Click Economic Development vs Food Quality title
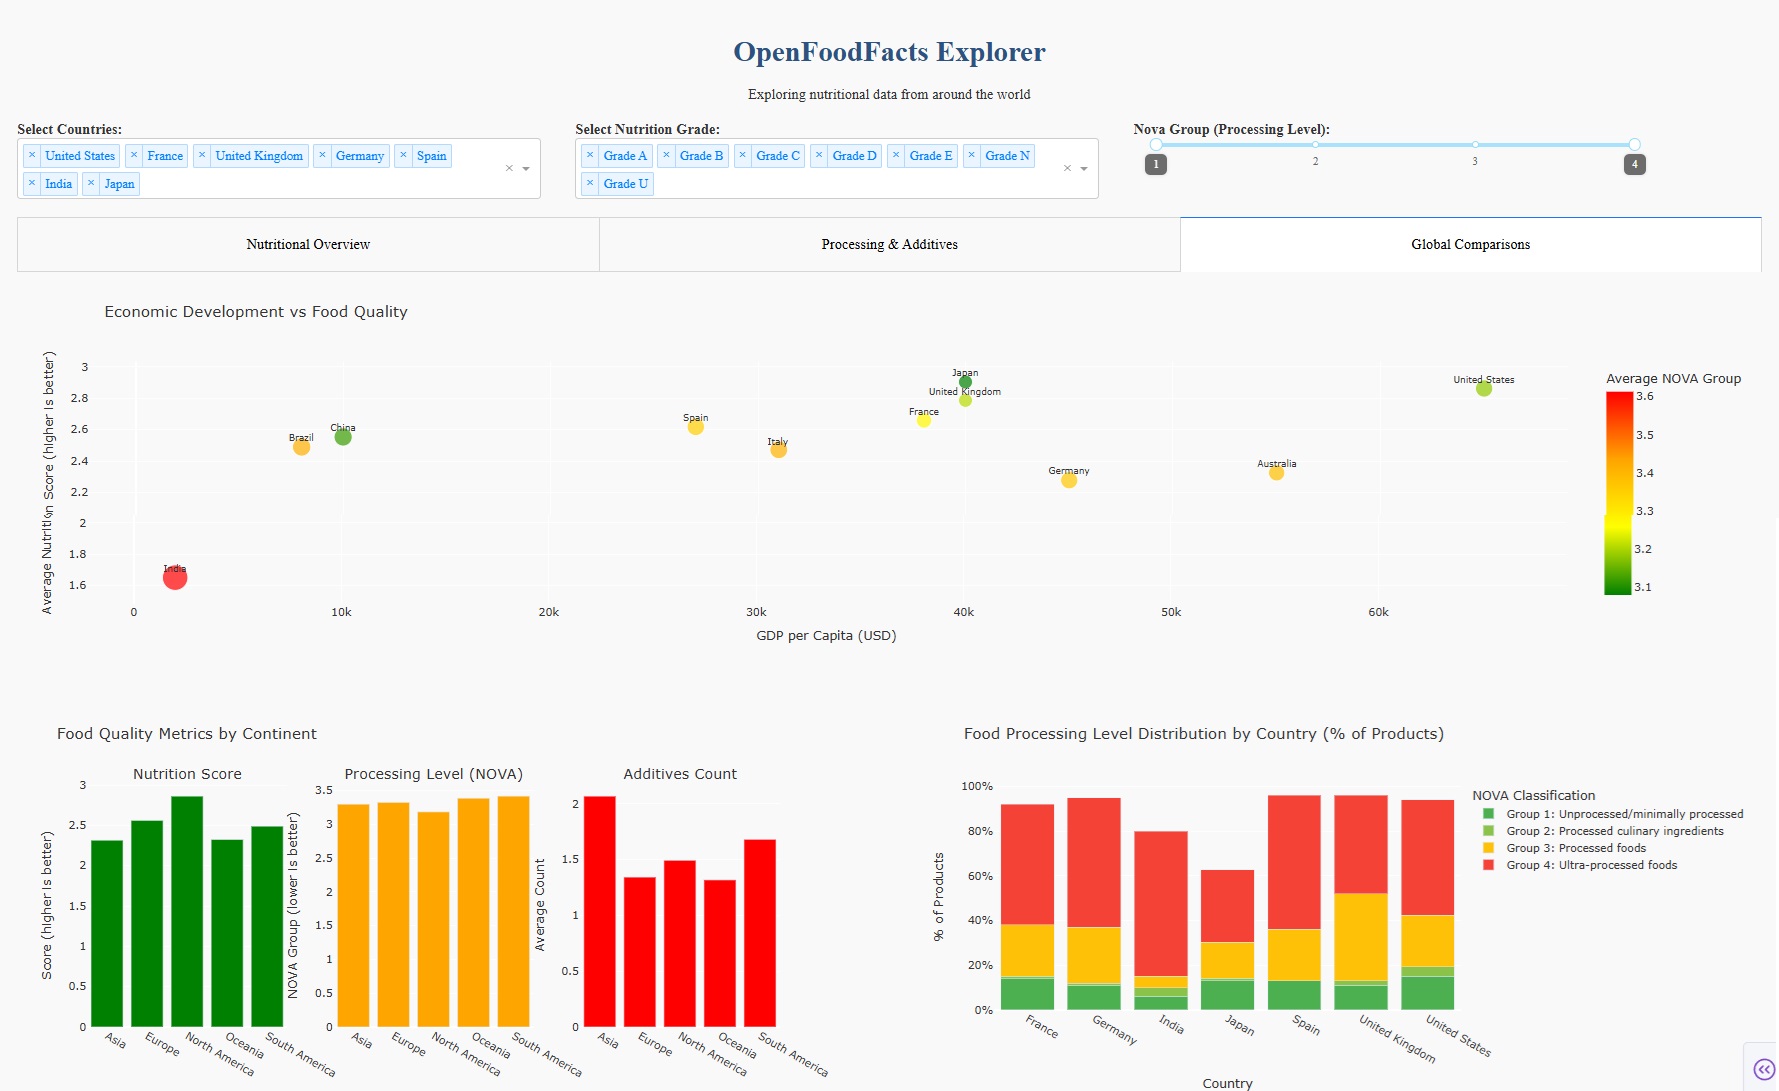The width and height of the screenshot is (1779, 1091). click(256, 312)
